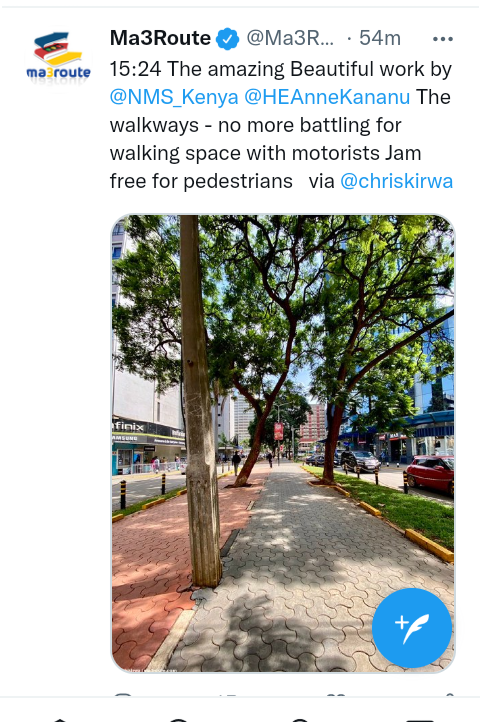
Task: Open the @HEAnneKananu mention link
Action: 327,97
